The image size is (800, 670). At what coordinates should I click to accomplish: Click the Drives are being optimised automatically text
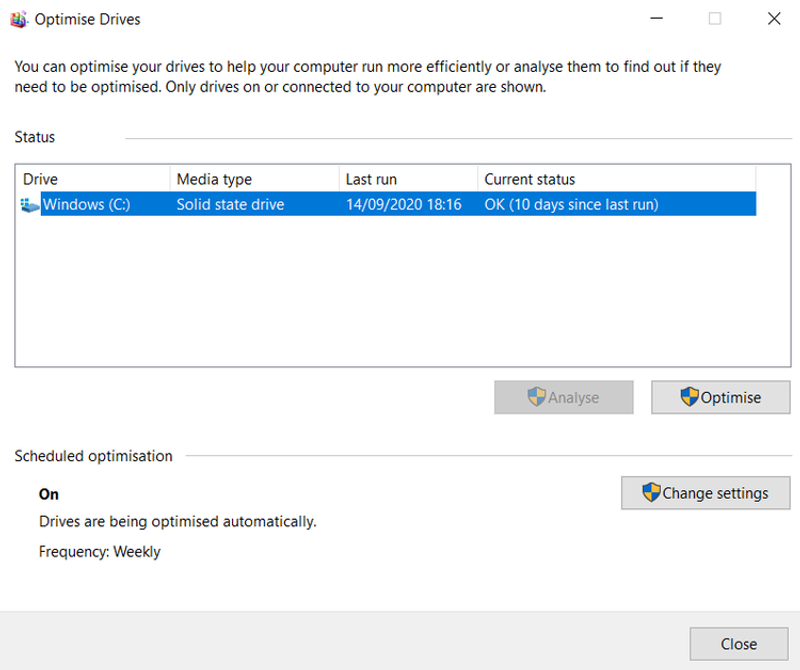click(178, 522)
